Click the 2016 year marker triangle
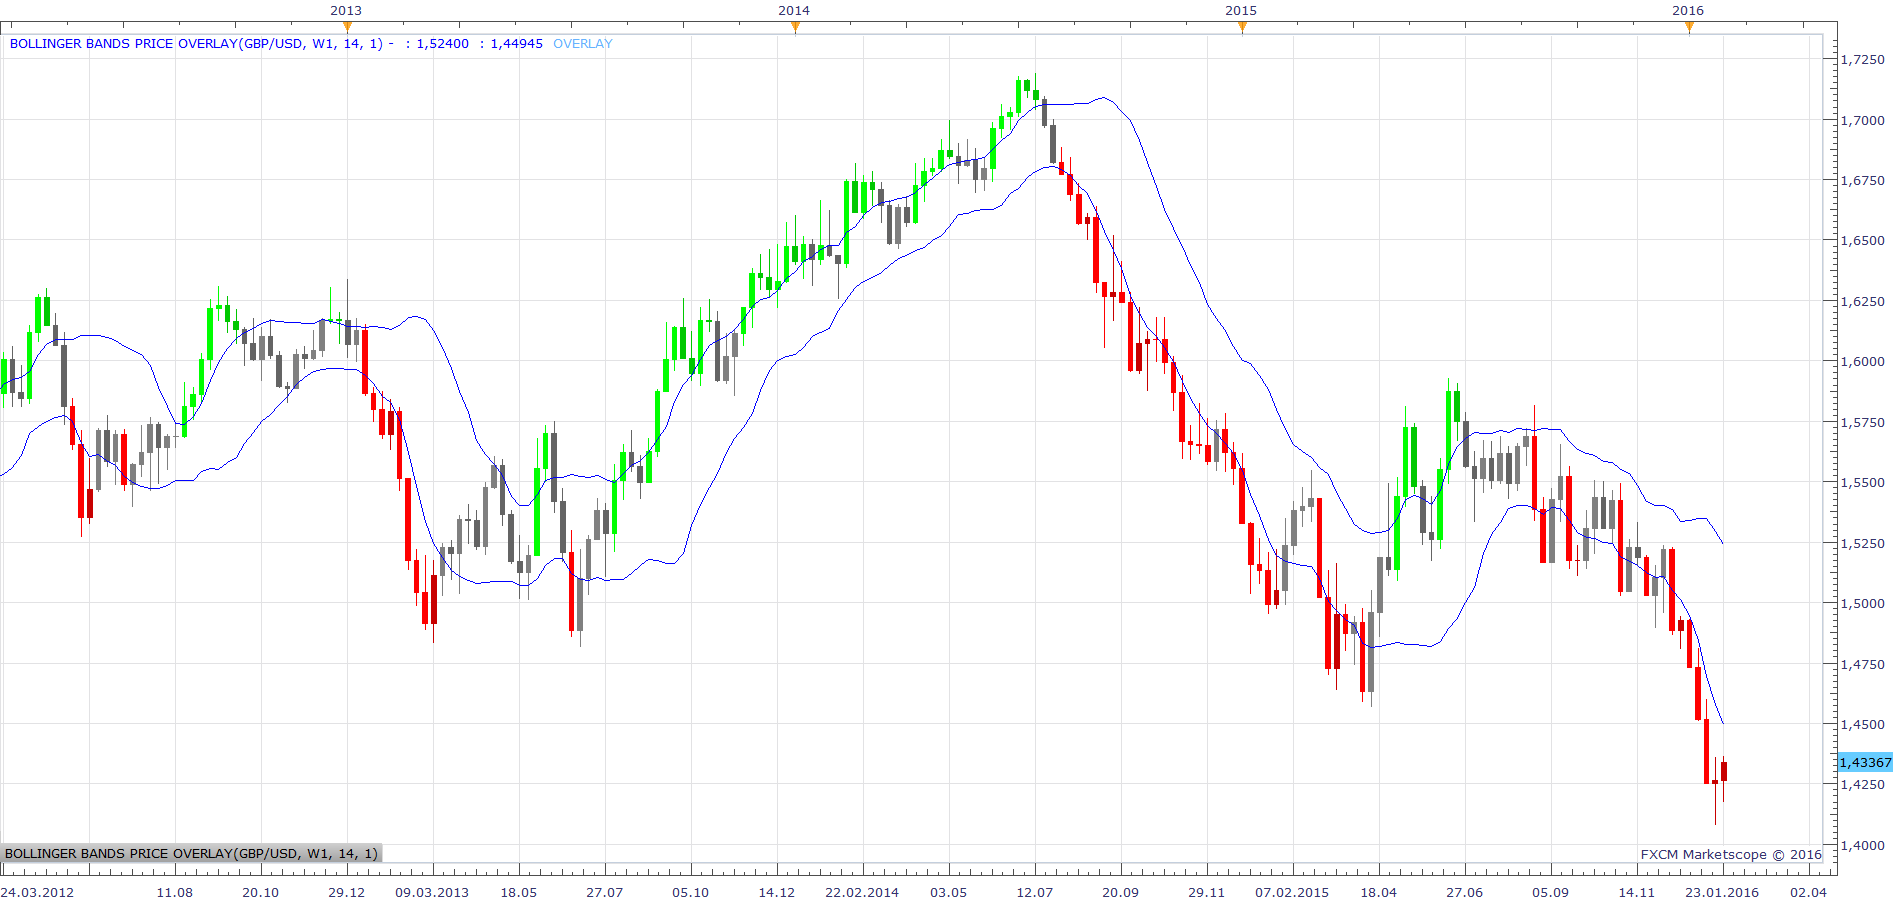 tap(1689, 27)
